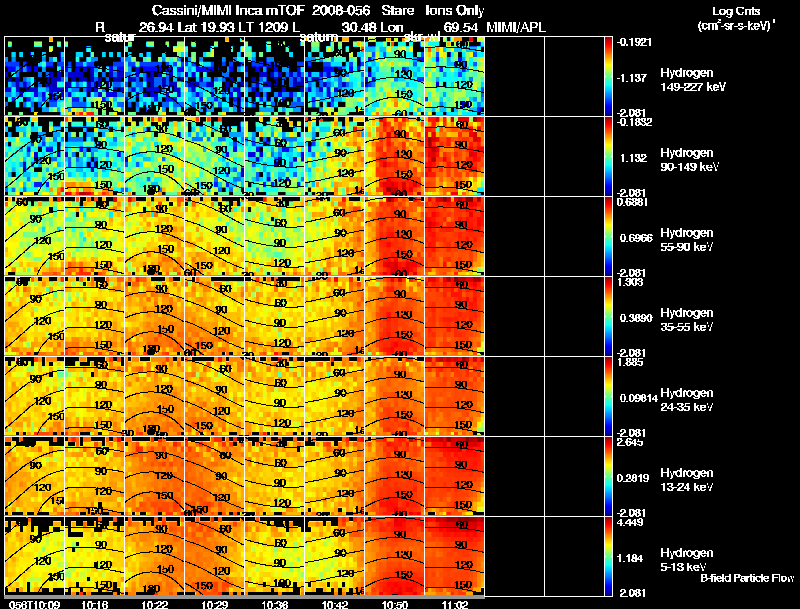
Task: Click the 11:02 time label
Action: click(x=454, y=604)
